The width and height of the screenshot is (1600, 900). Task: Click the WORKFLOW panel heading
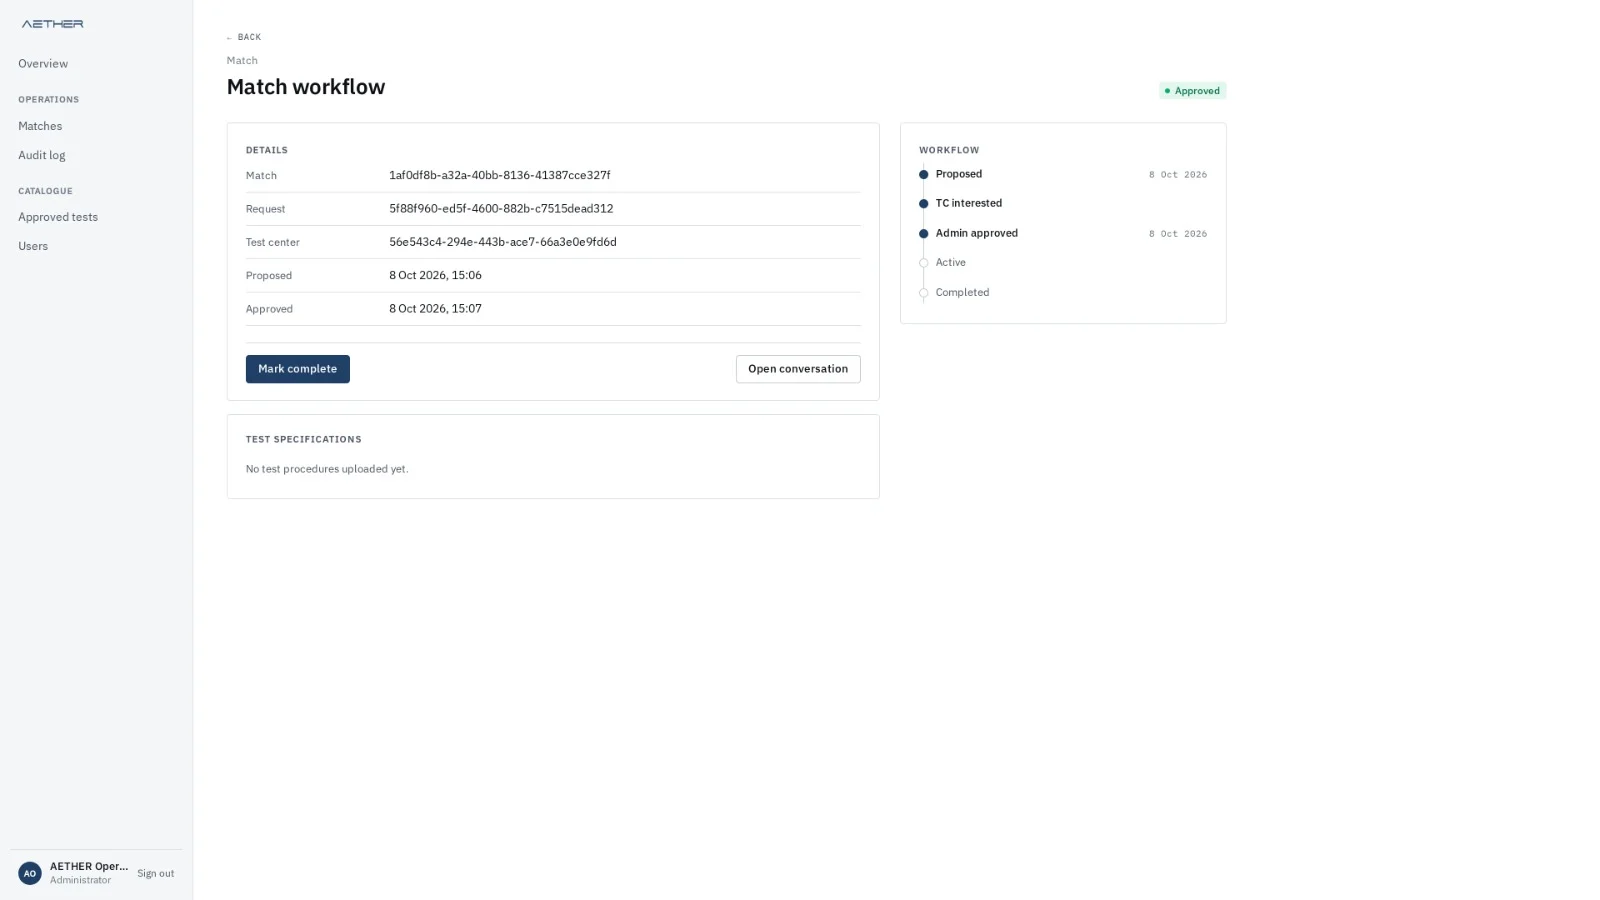pos(949,150)
